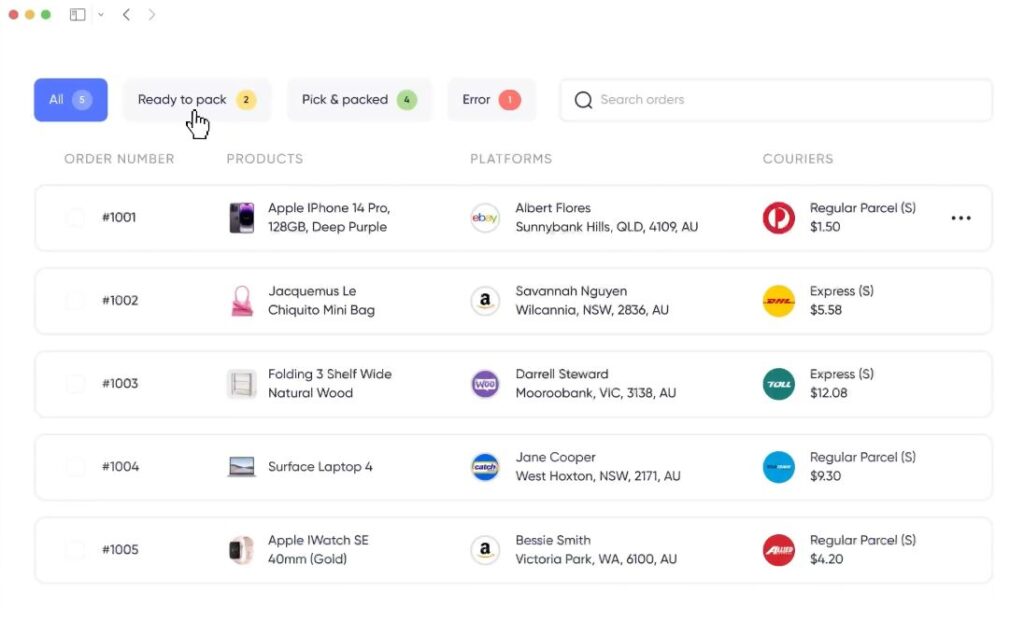Toggle the sidebar panel icon in the titlebar
1024x622 pixels.
pos(77,14)
